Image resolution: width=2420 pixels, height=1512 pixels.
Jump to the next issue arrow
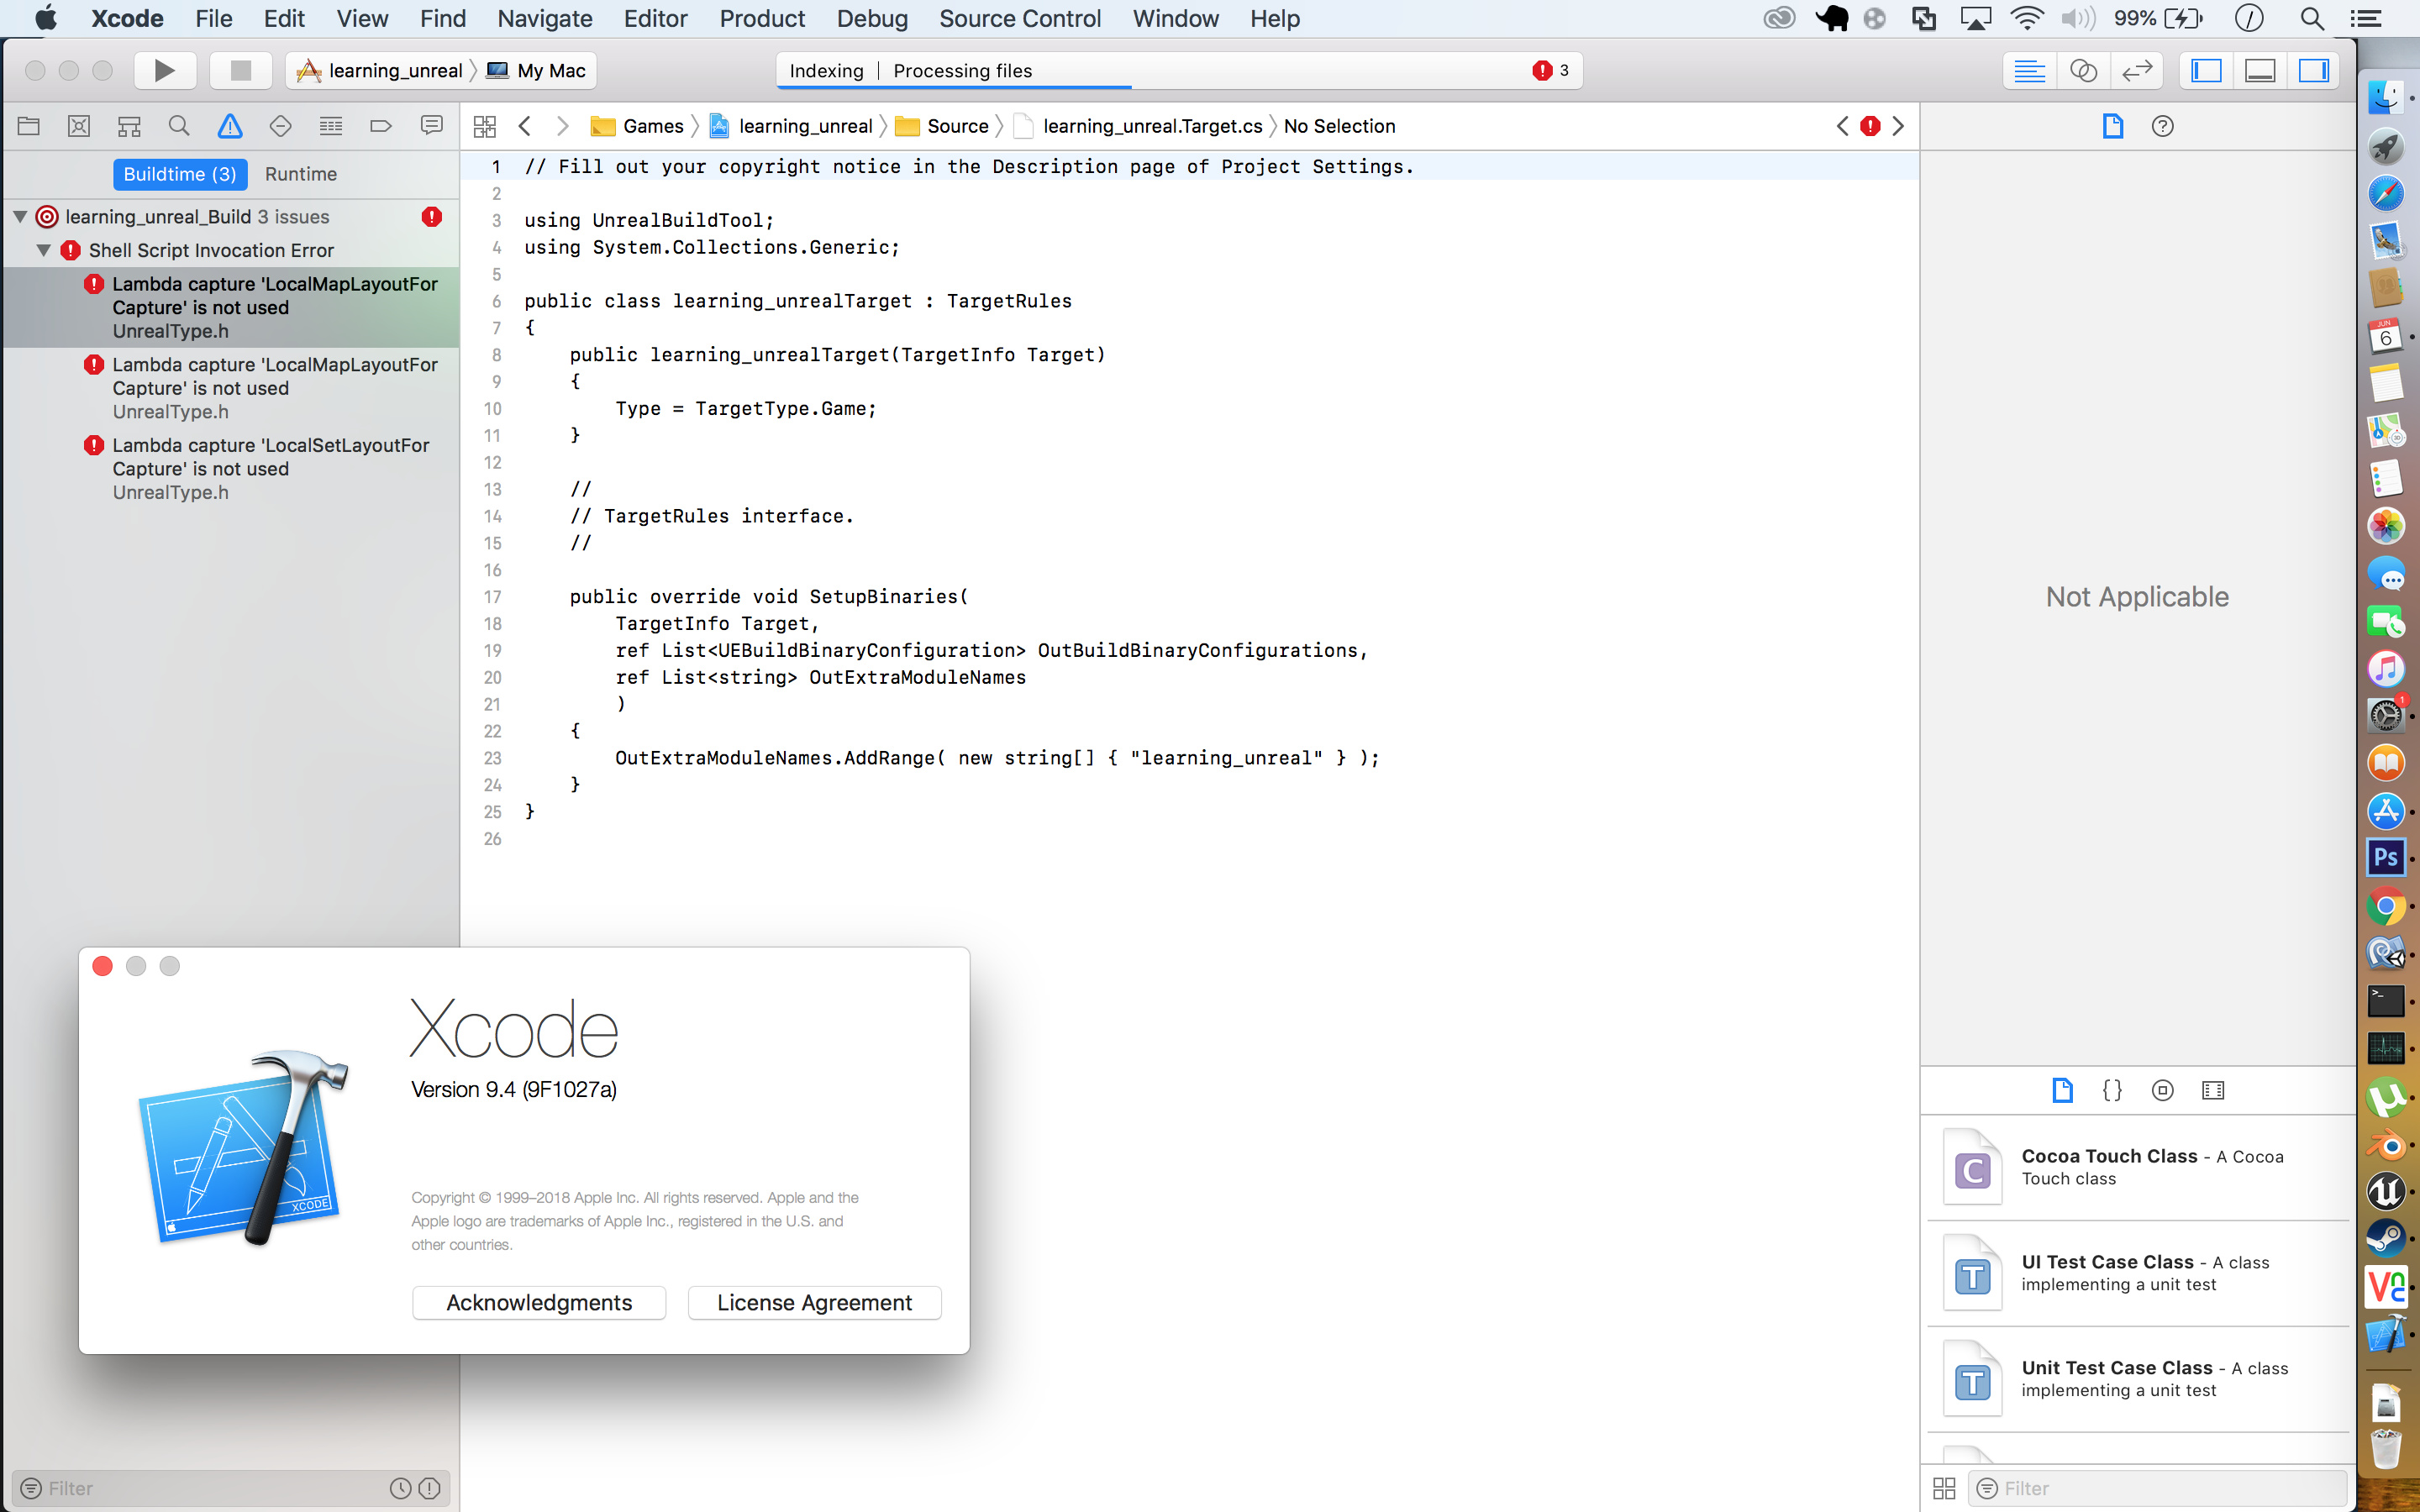tap(1898, 126)
